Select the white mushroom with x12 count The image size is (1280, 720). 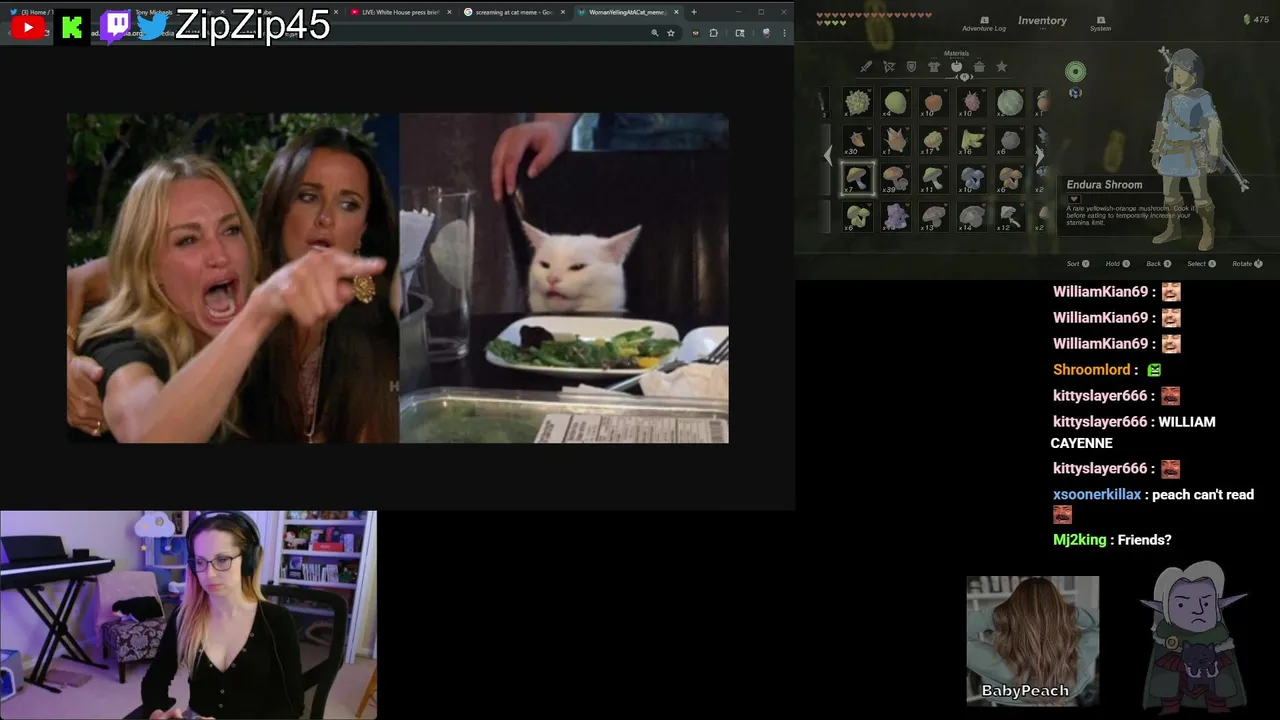(x=1010, y=216)
